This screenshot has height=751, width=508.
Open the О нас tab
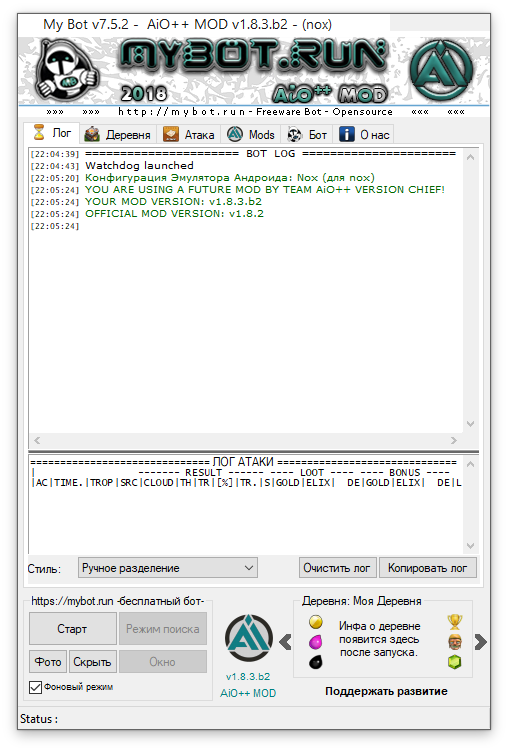(364, 135)
